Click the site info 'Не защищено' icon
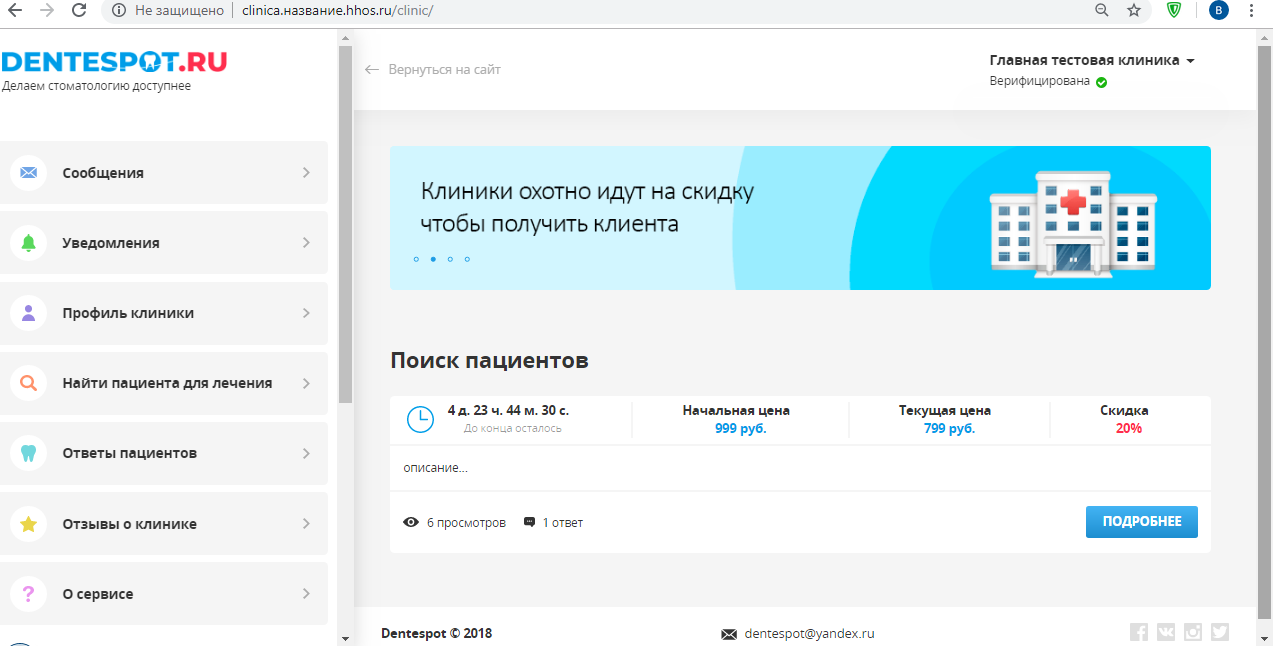The image size is (1273, 646). (119, 10)
